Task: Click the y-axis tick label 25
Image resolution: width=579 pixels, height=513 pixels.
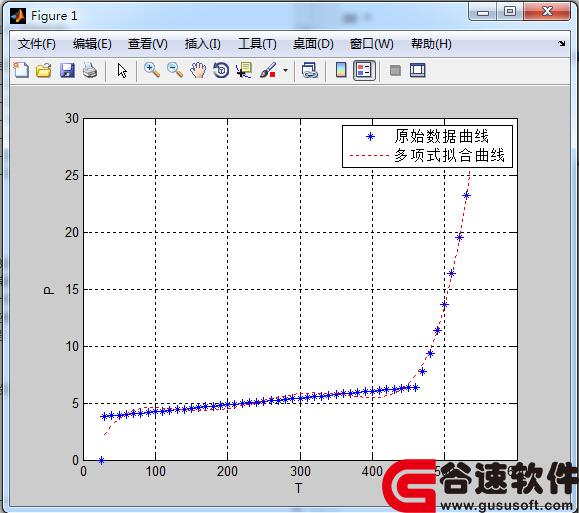Action: [x=72, y=175]
